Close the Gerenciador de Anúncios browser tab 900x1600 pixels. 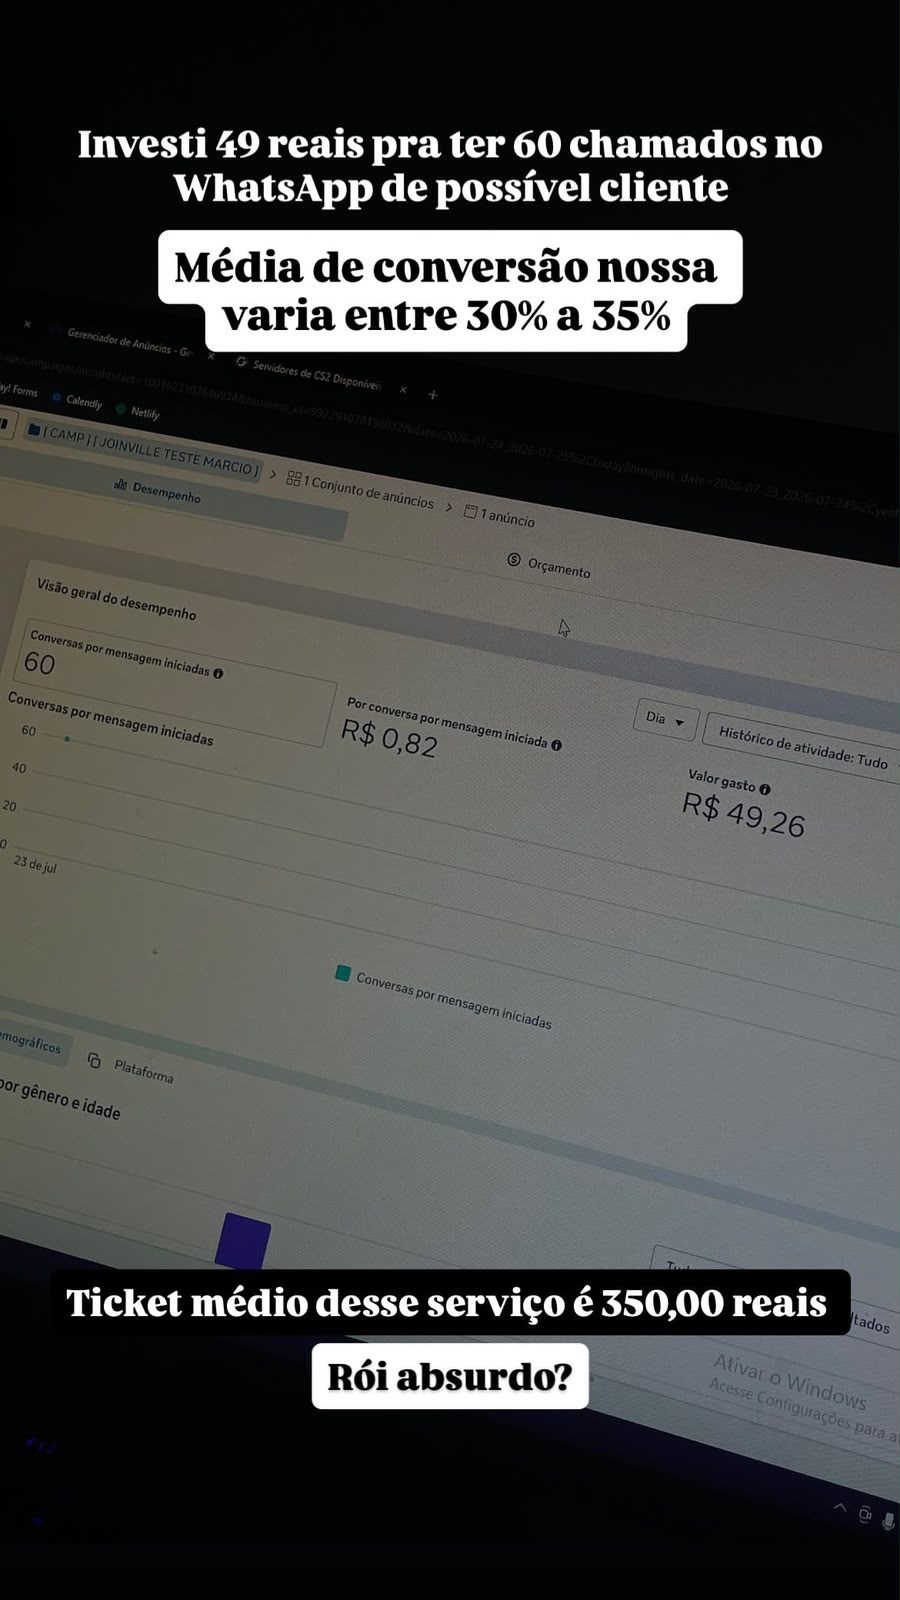211,356
